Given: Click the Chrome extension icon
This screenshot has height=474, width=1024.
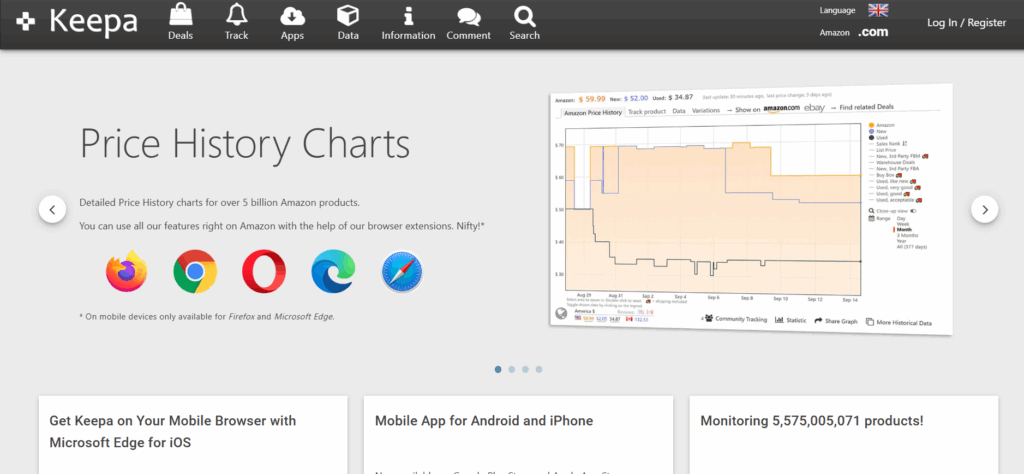Looking at the screenshot, I should point(195,271).
